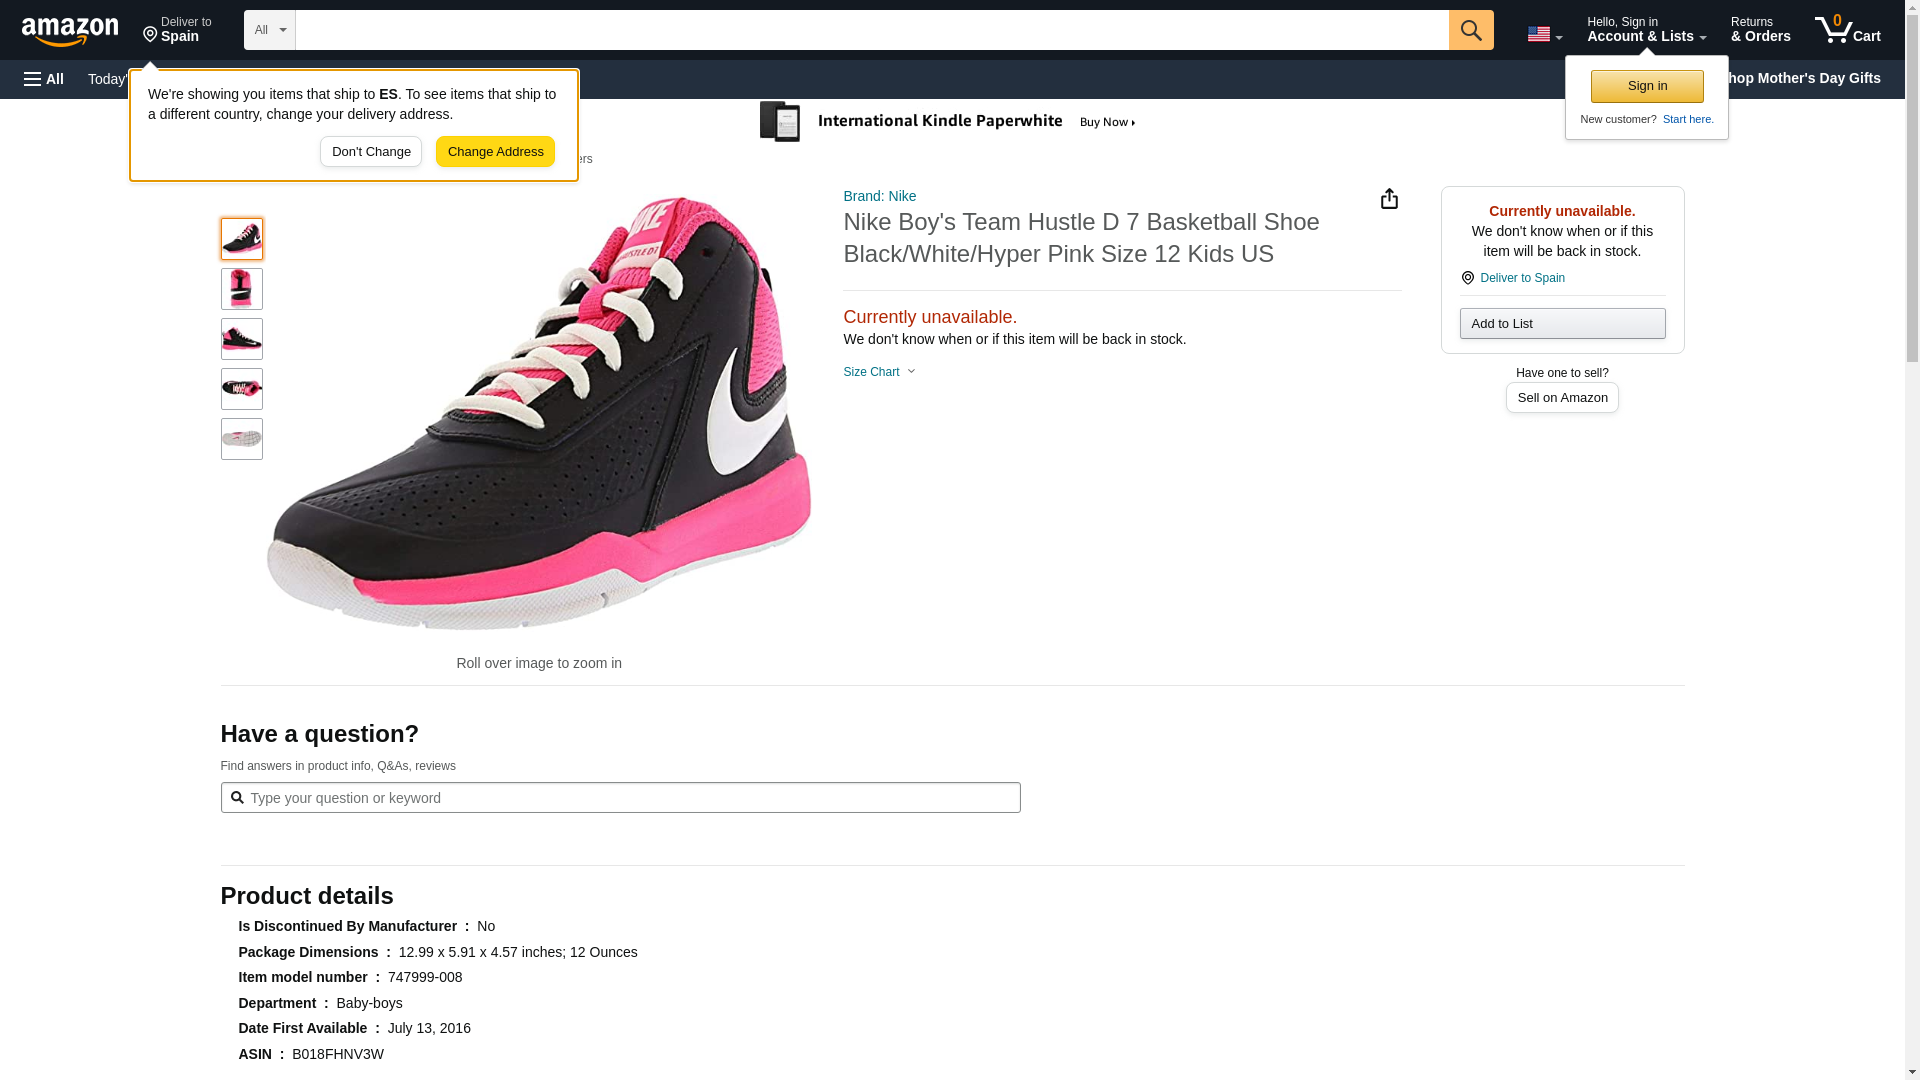The image size is (1920, 1080).
Task: Click the Sign in button
Action: [1646, 86]
